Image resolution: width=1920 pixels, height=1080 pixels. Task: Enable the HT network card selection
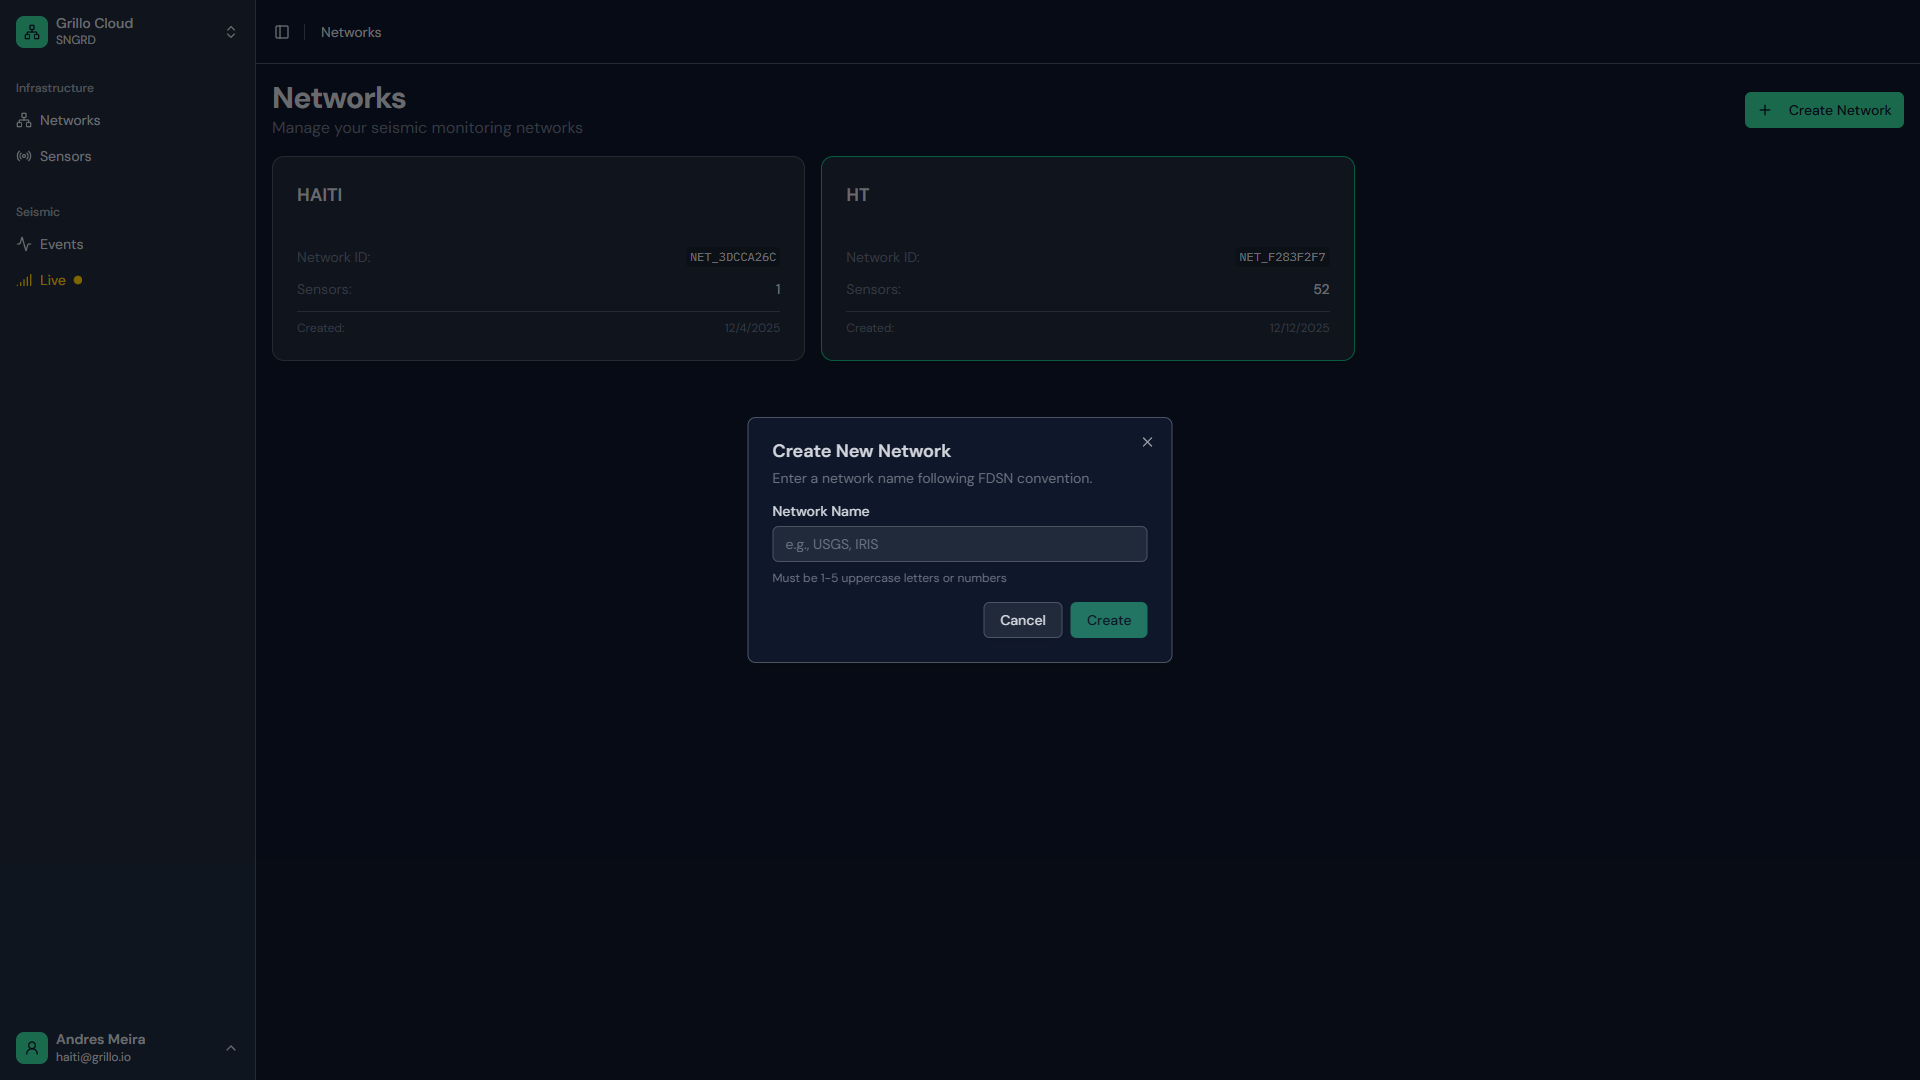[1088, 258]
